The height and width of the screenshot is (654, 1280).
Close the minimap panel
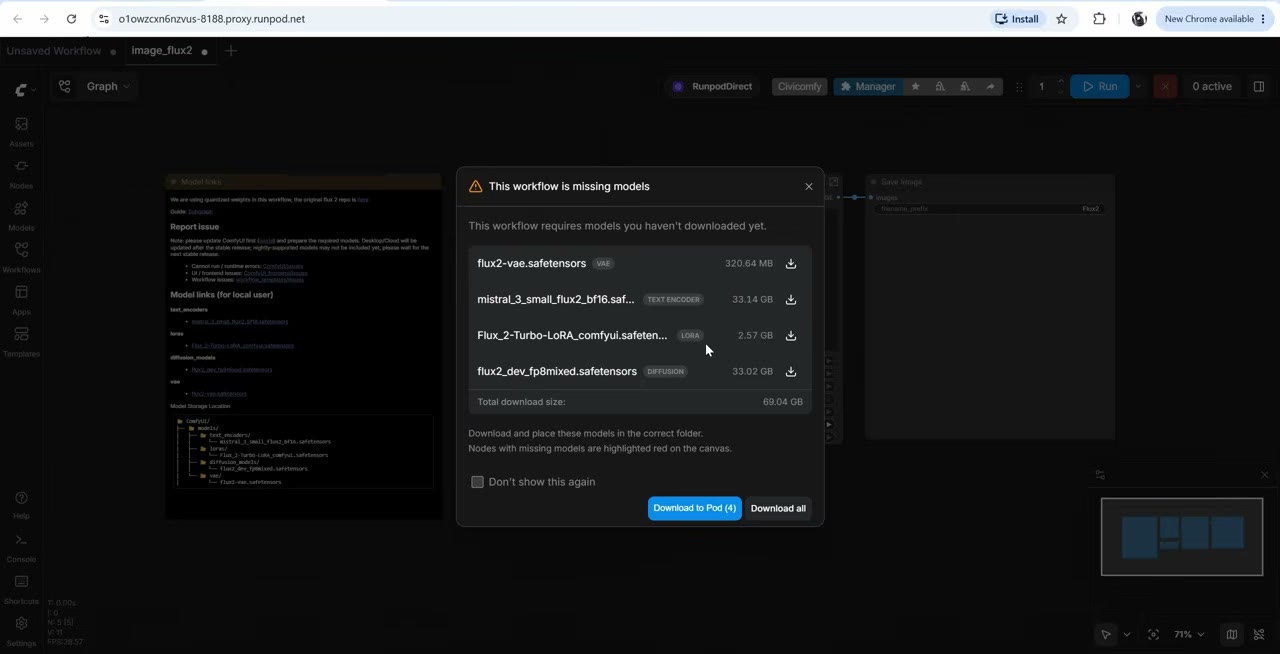(x=1264, y=475)
